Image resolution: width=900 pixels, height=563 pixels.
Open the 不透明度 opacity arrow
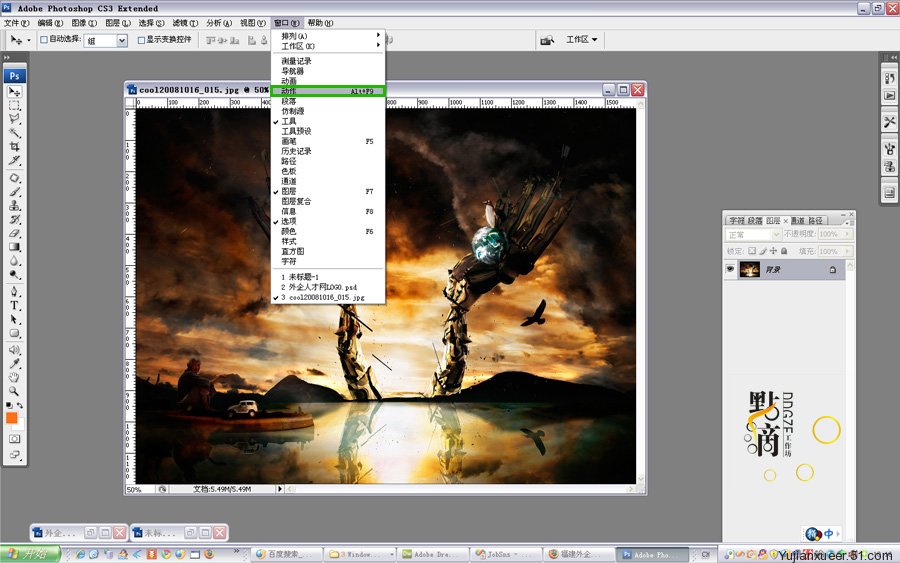pos(847,234)
